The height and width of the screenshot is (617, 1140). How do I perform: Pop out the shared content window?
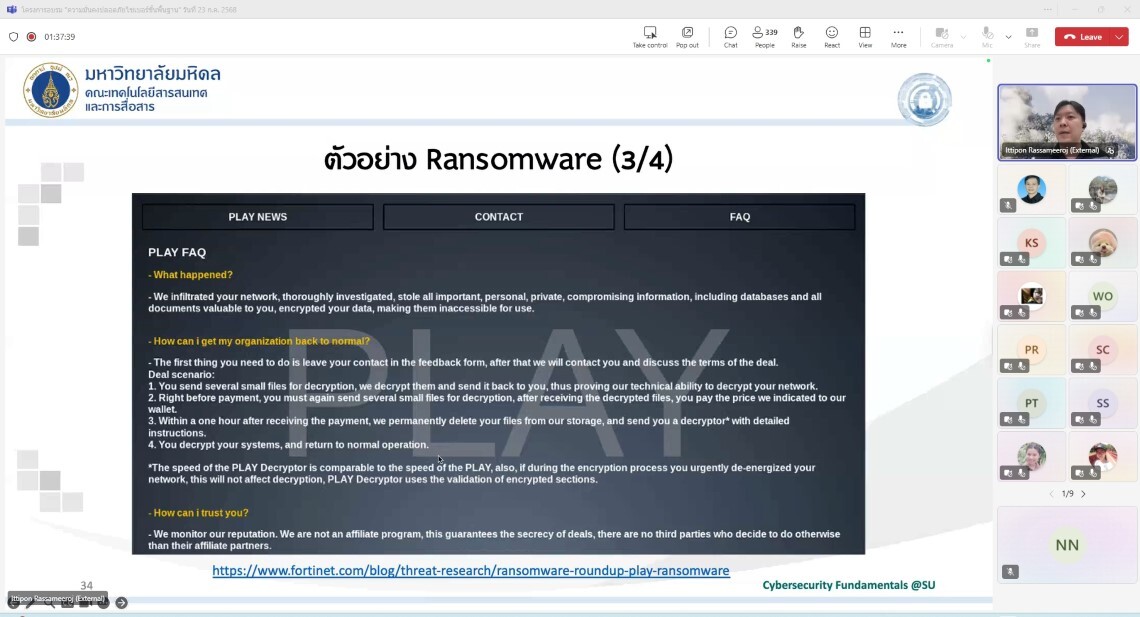(x=687, y=37)
